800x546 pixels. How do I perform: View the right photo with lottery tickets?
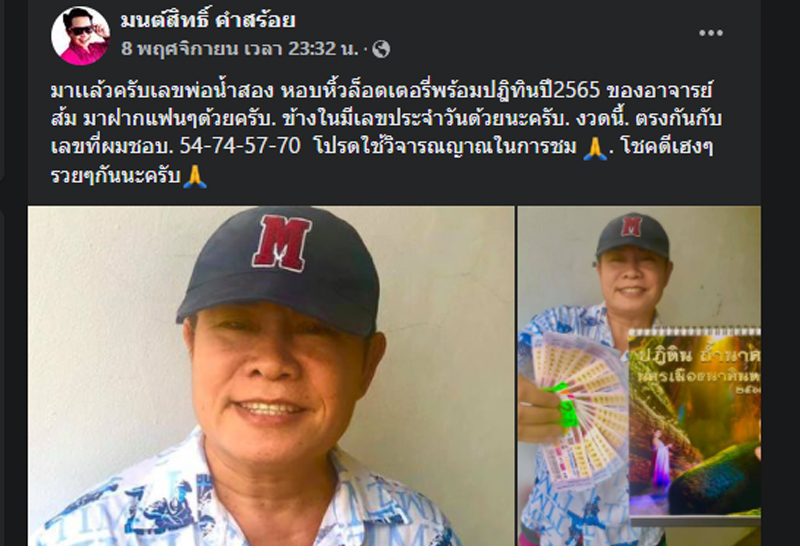639,376
